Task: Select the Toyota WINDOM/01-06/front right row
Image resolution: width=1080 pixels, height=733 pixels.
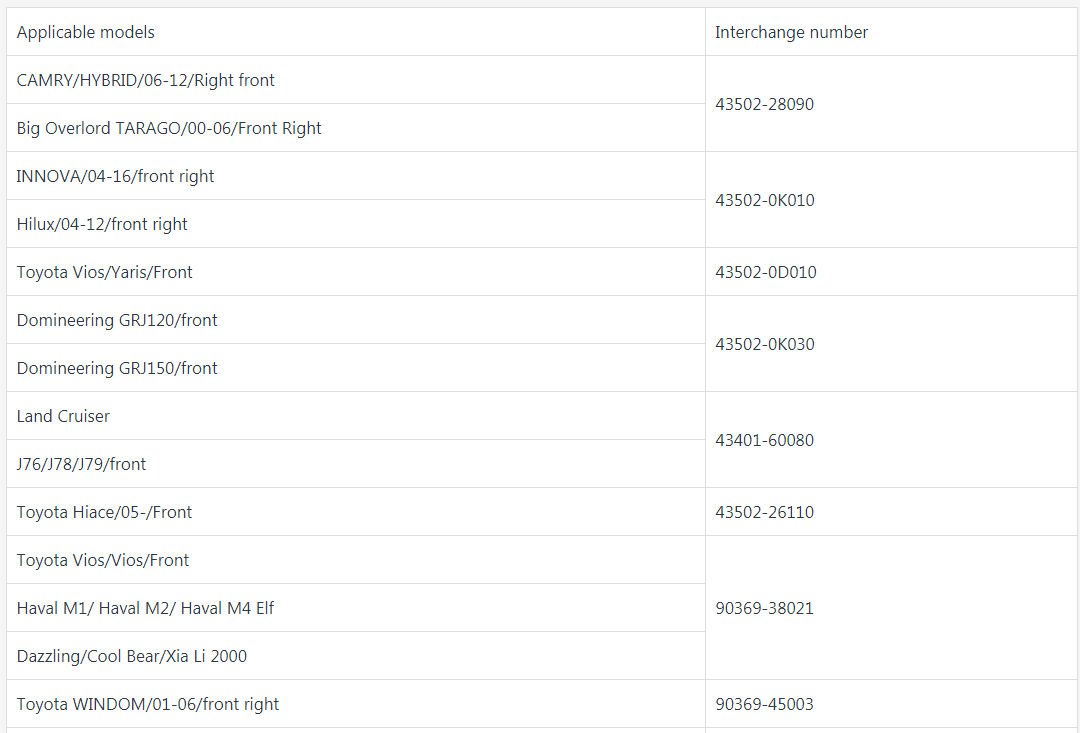Action: tap(356, 704)
